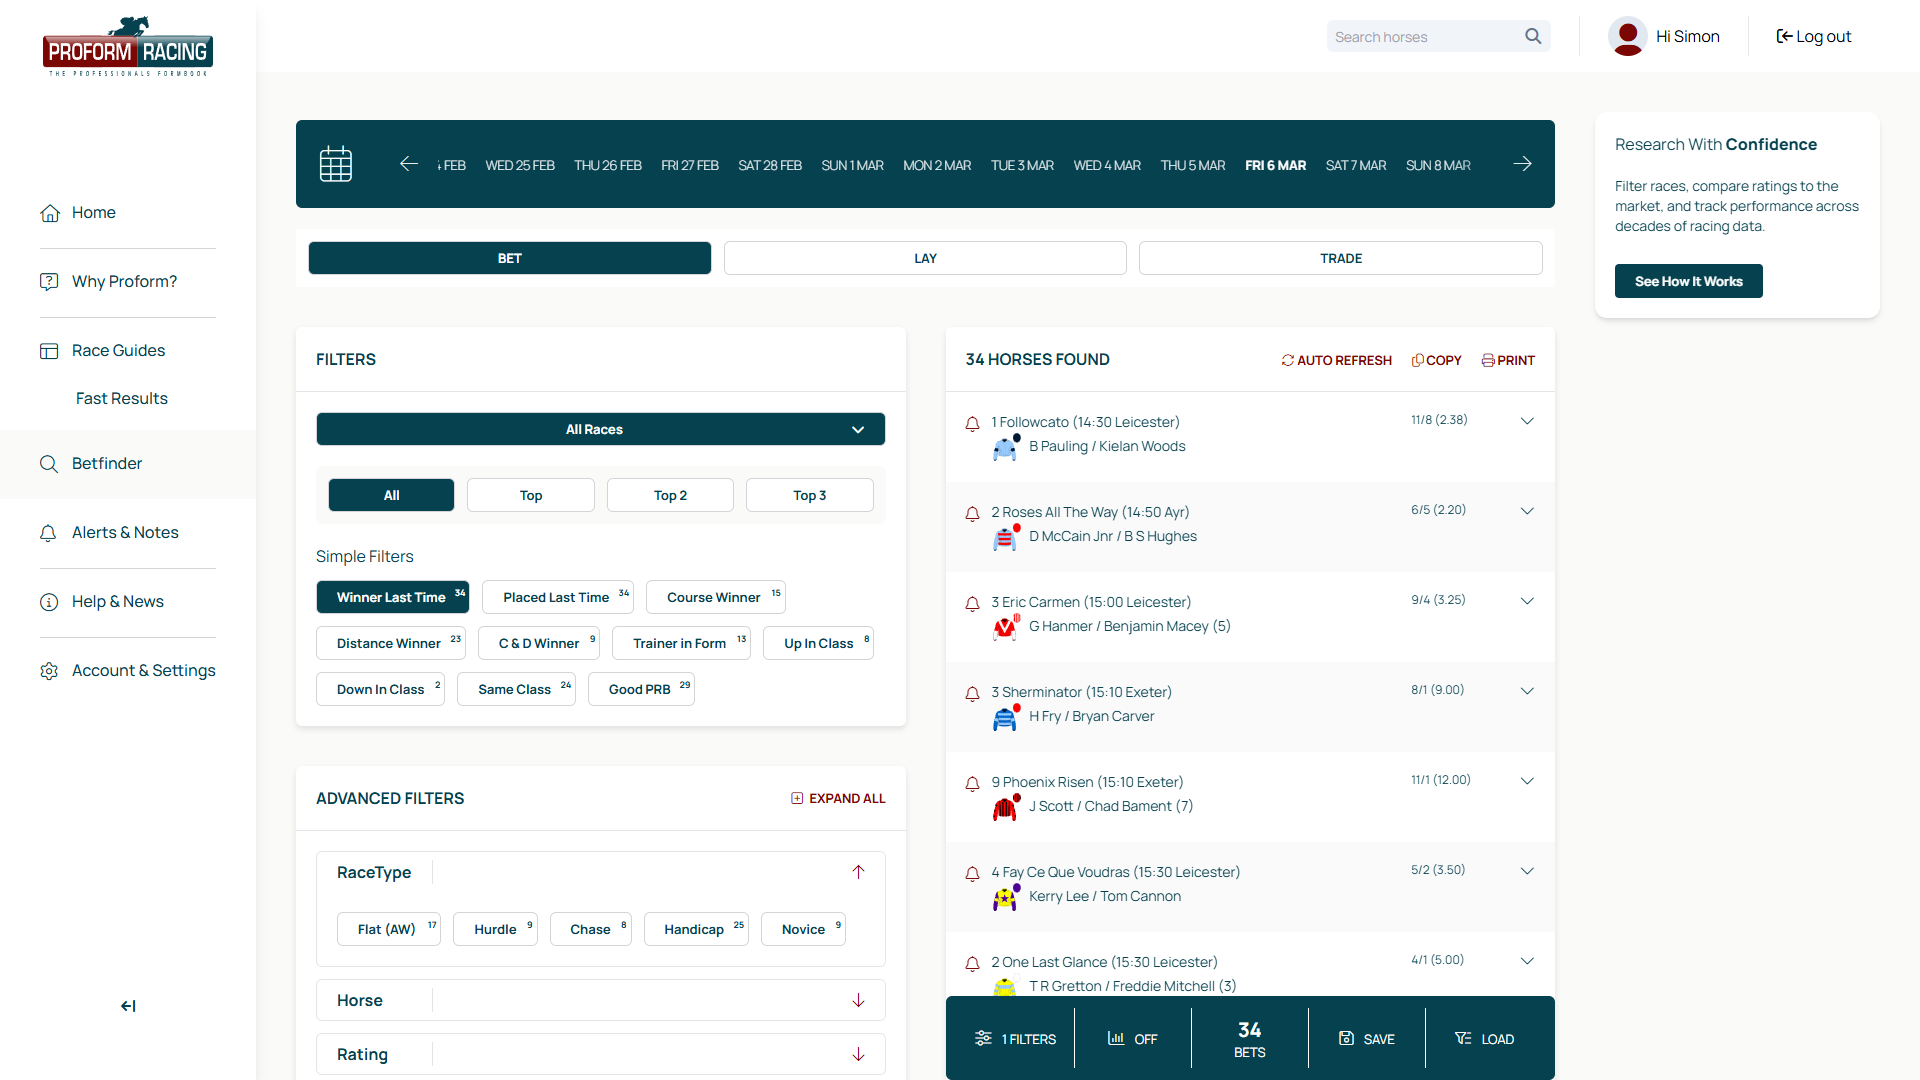
Task: Click EXPAND ALL advanced filters
Action: click(x=838, y=798)
